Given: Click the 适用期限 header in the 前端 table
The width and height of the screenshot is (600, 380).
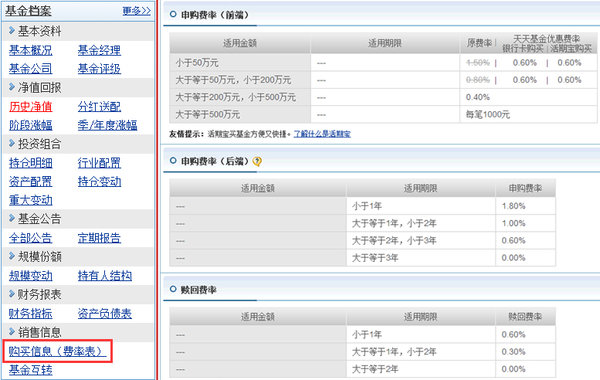Looking at the screenshot, I should point(385,43).
